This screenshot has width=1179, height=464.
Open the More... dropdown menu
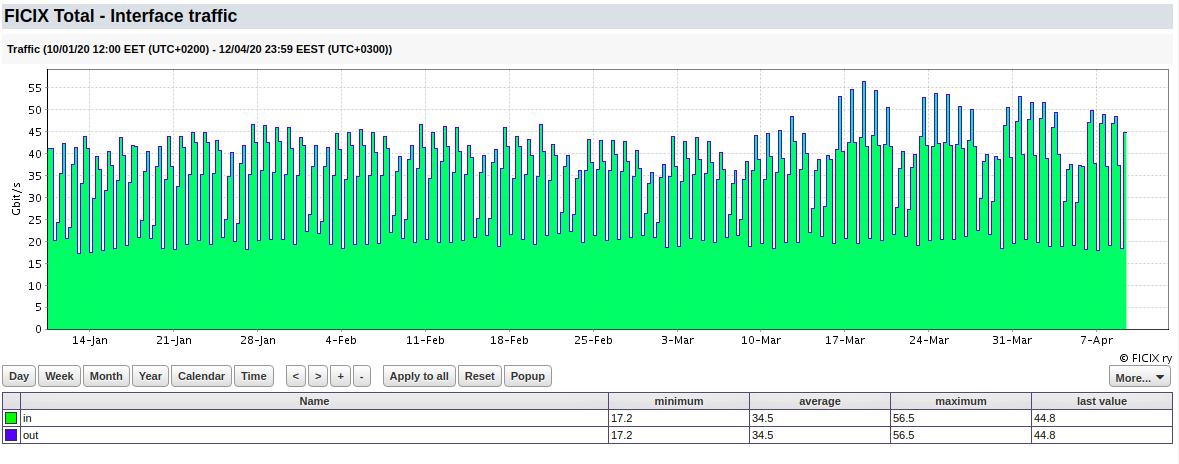click(1140, 376)
